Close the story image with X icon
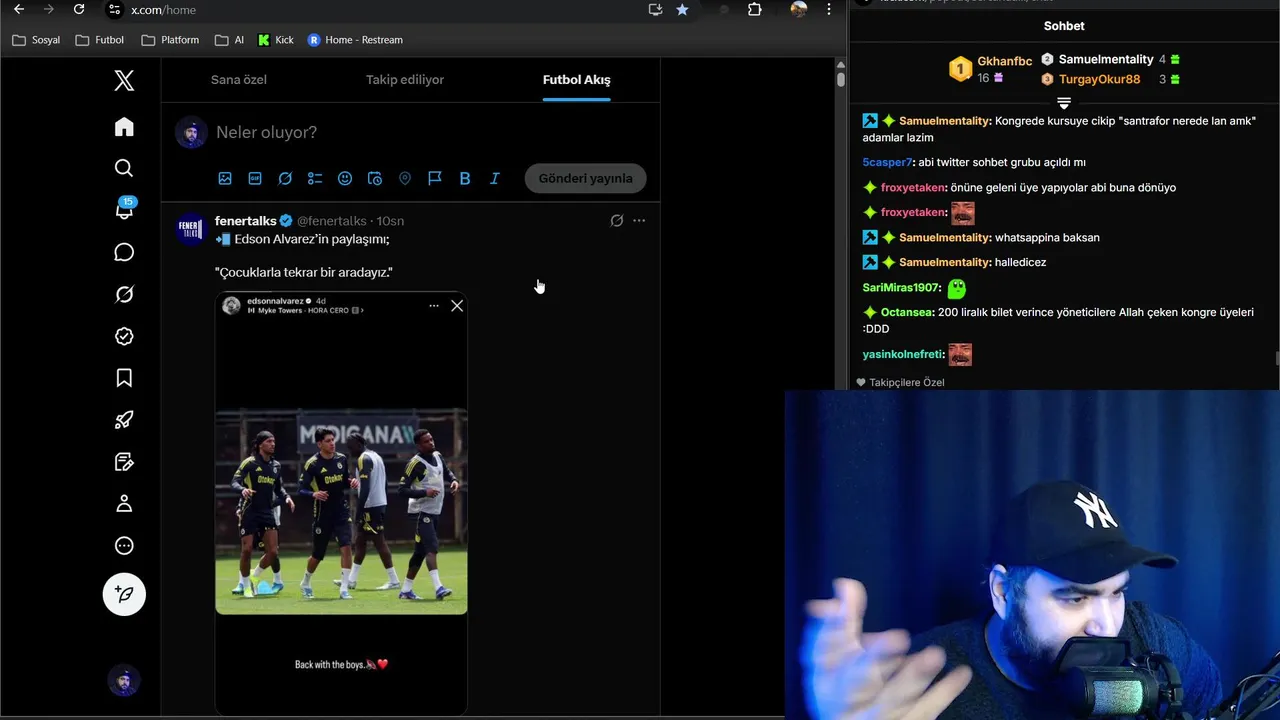The width and height of the screenshot is (1280, 720). point(457,306)
